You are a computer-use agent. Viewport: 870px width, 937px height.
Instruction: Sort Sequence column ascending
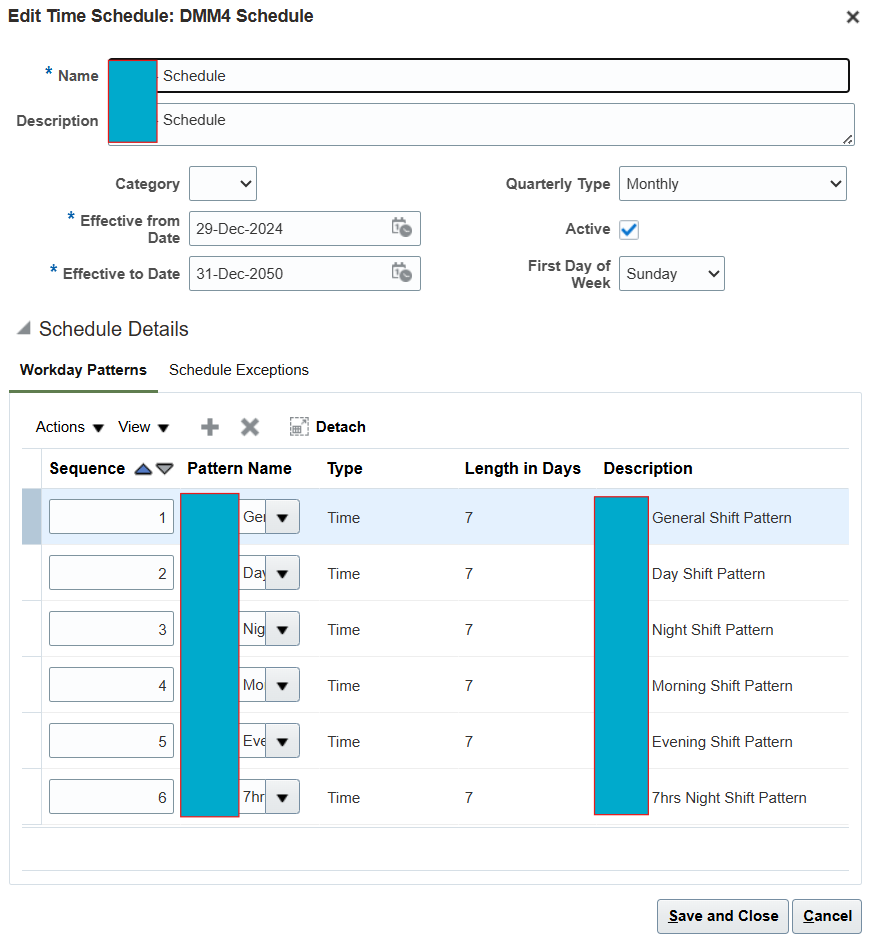click(143, 469)
